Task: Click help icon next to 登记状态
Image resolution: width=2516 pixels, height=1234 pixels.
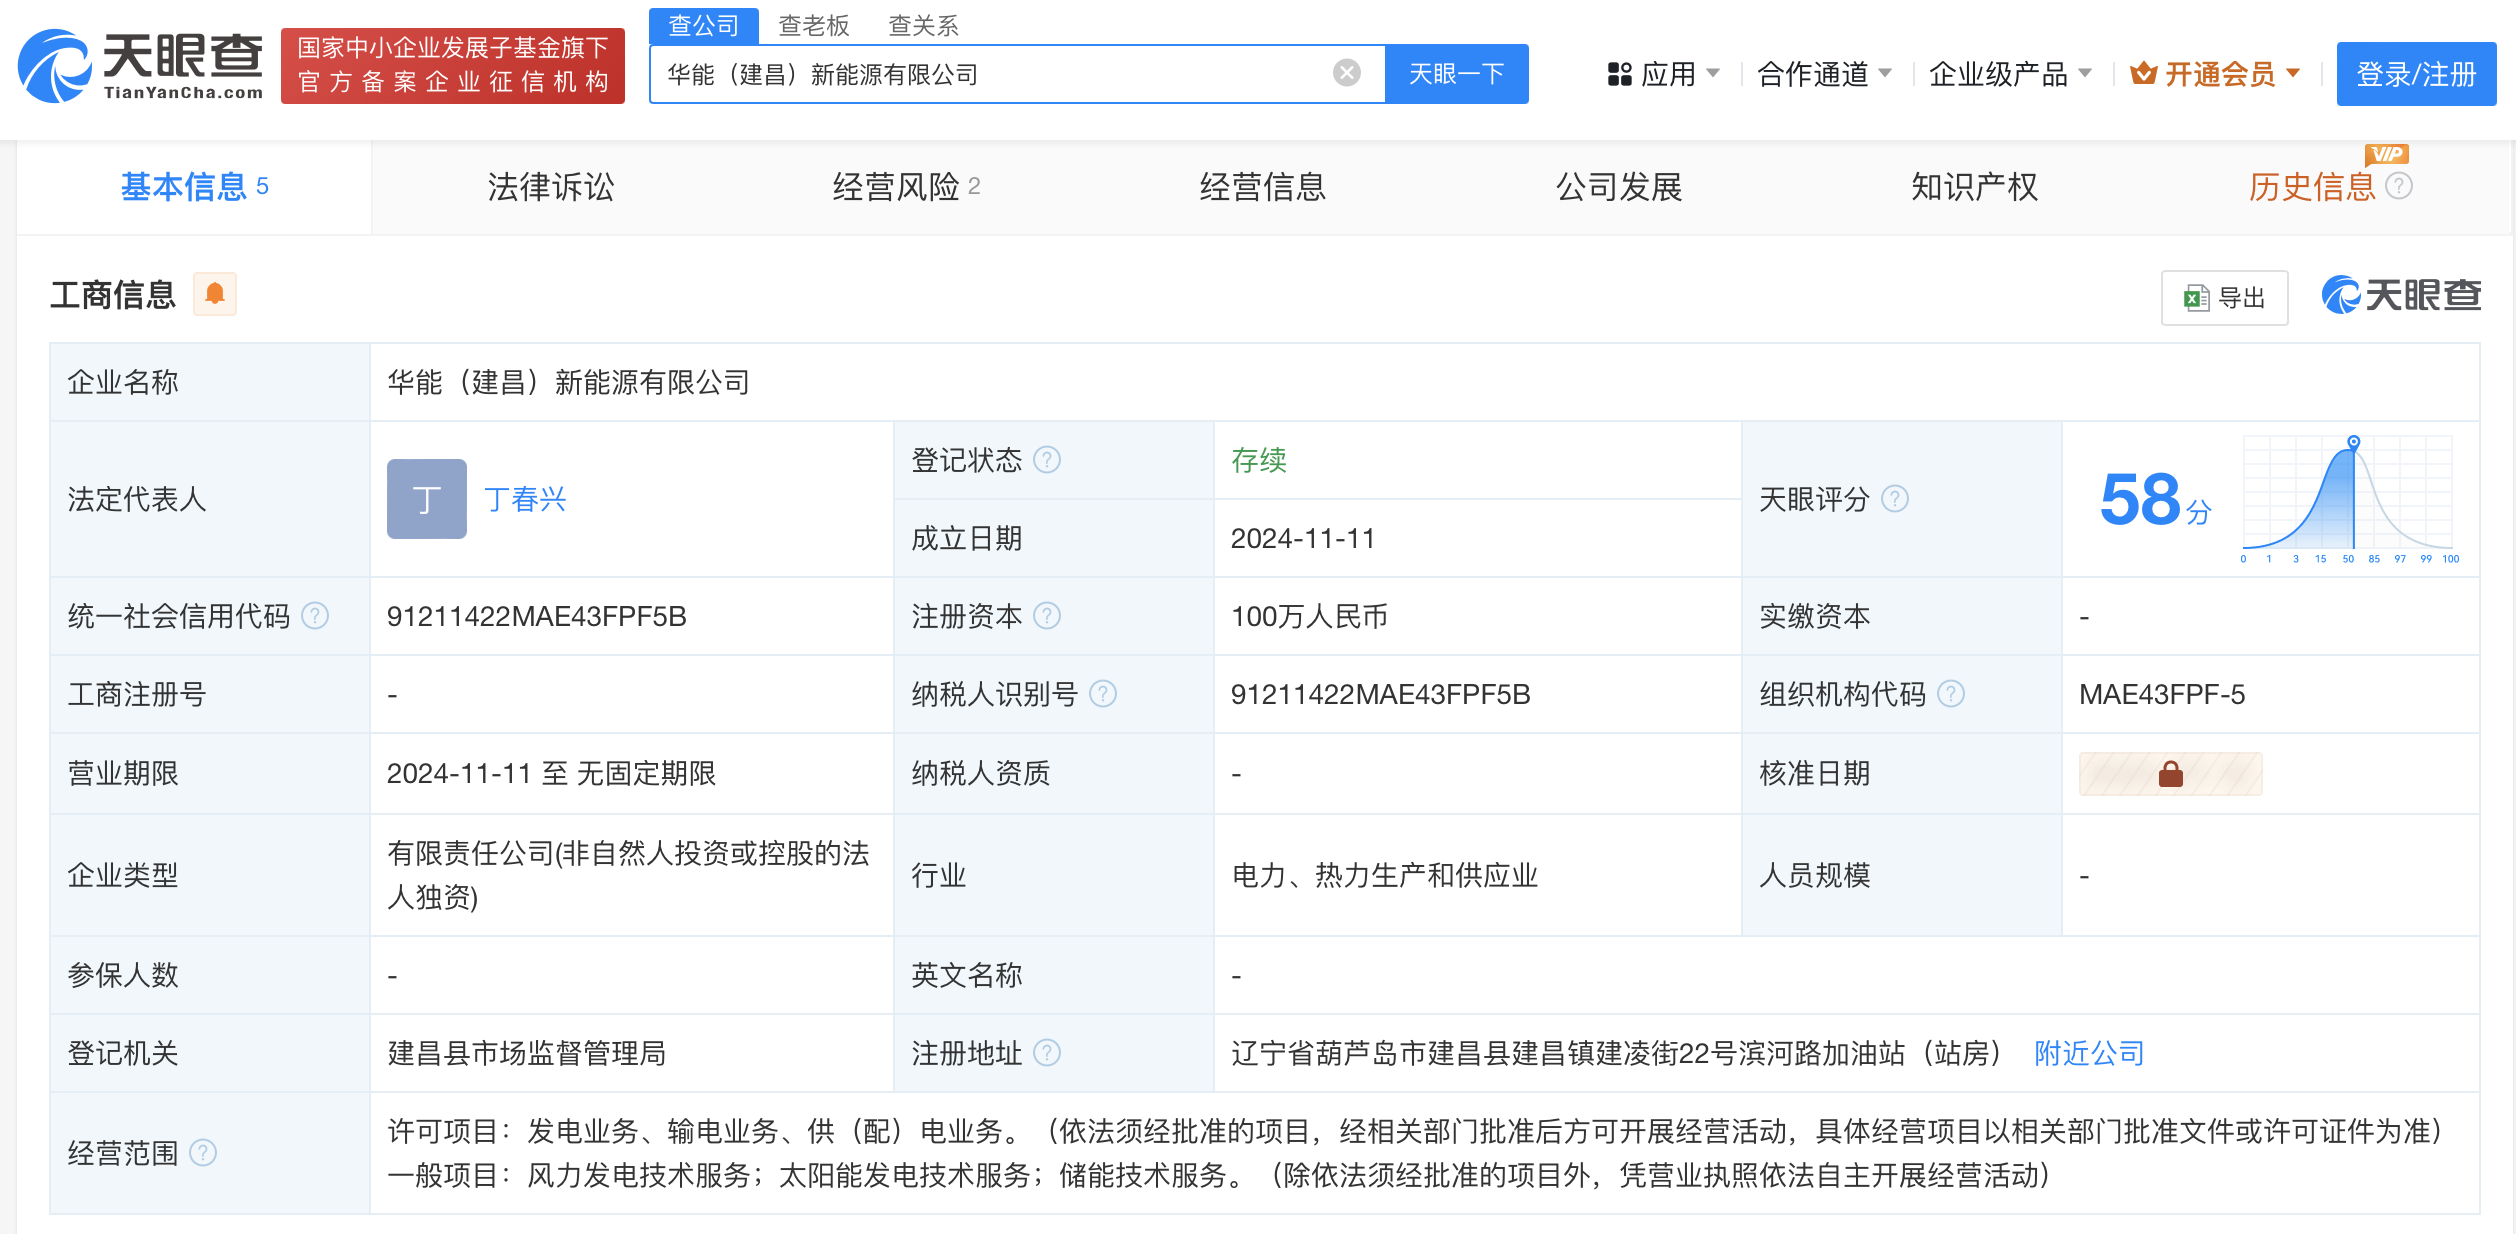Action: [1047, 460]
